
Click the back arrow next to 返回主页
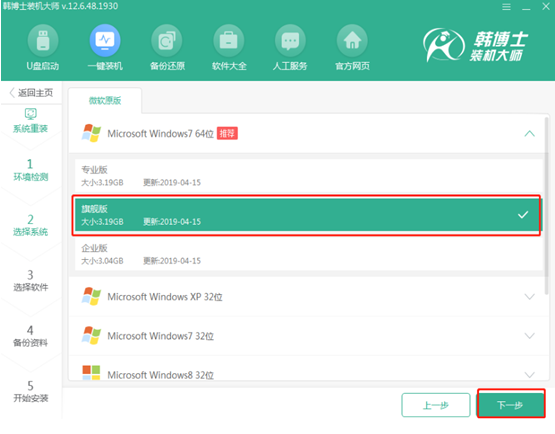click(x=12, y=93)
